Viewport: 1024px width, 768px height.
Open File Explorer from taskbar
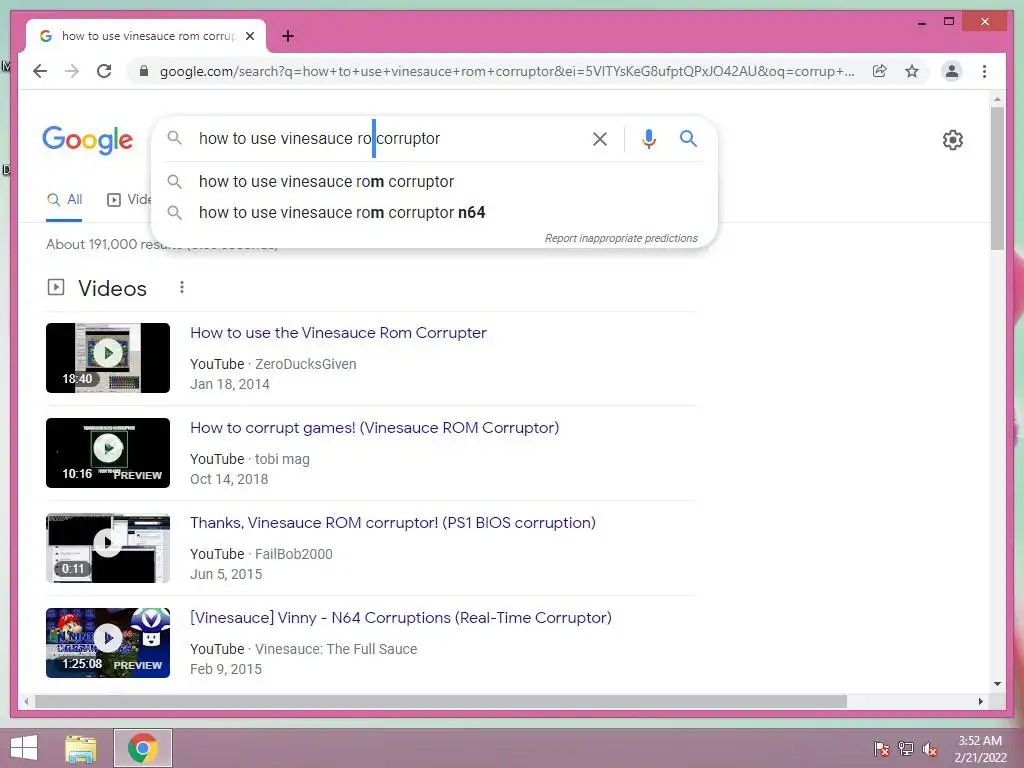tap(80, 748)
